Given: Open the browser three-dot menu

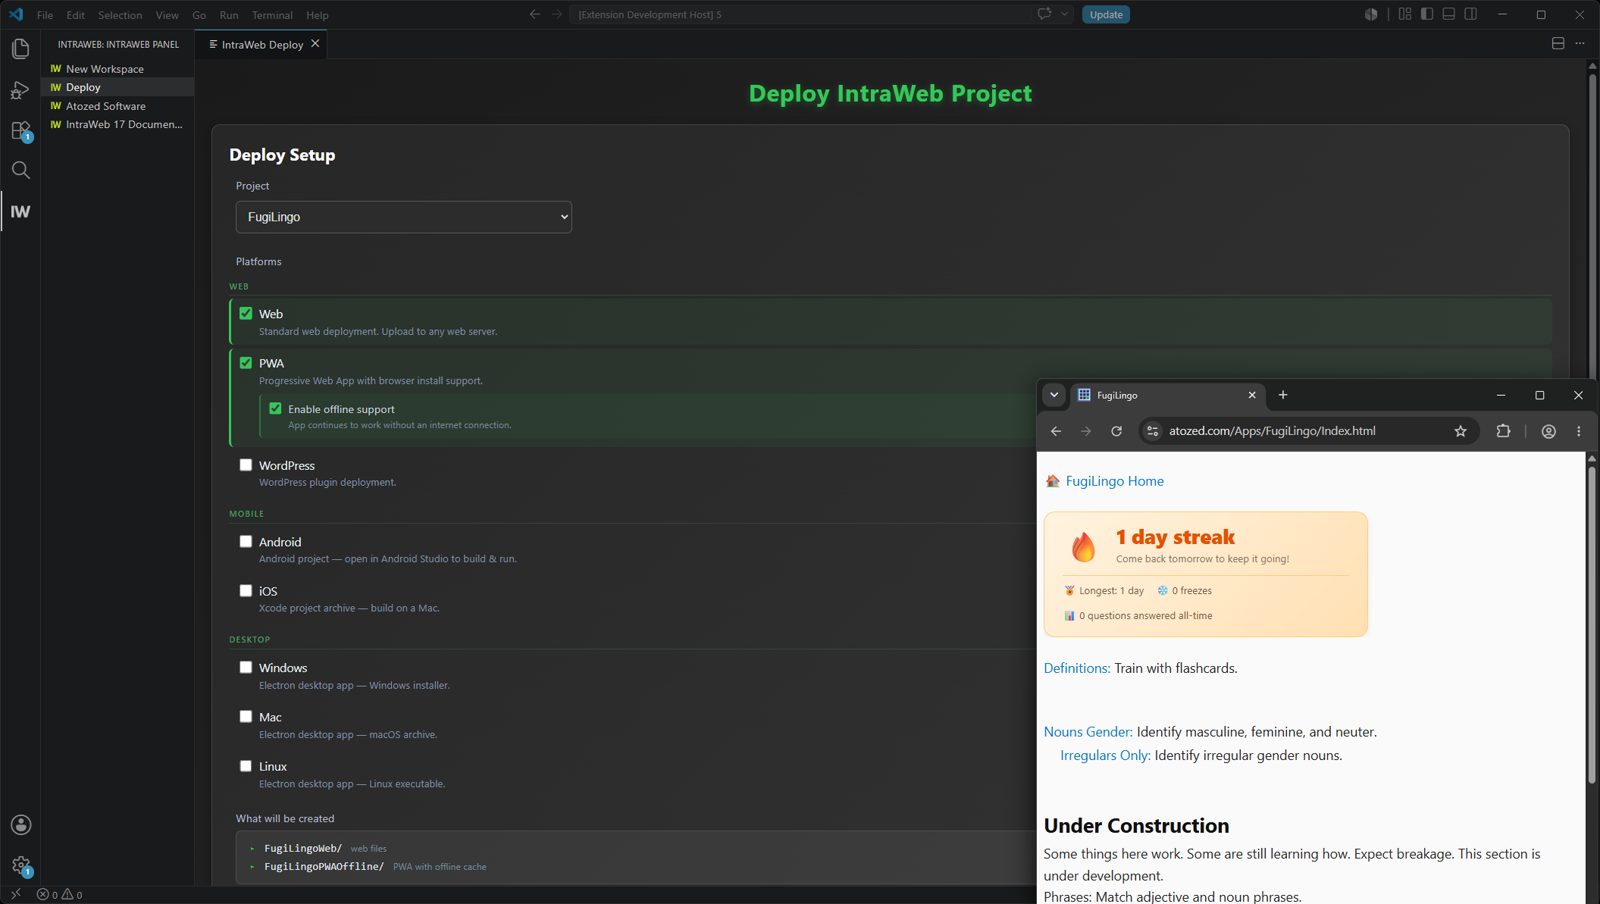Looking at the screenshot, I should tap(1579, 431).
